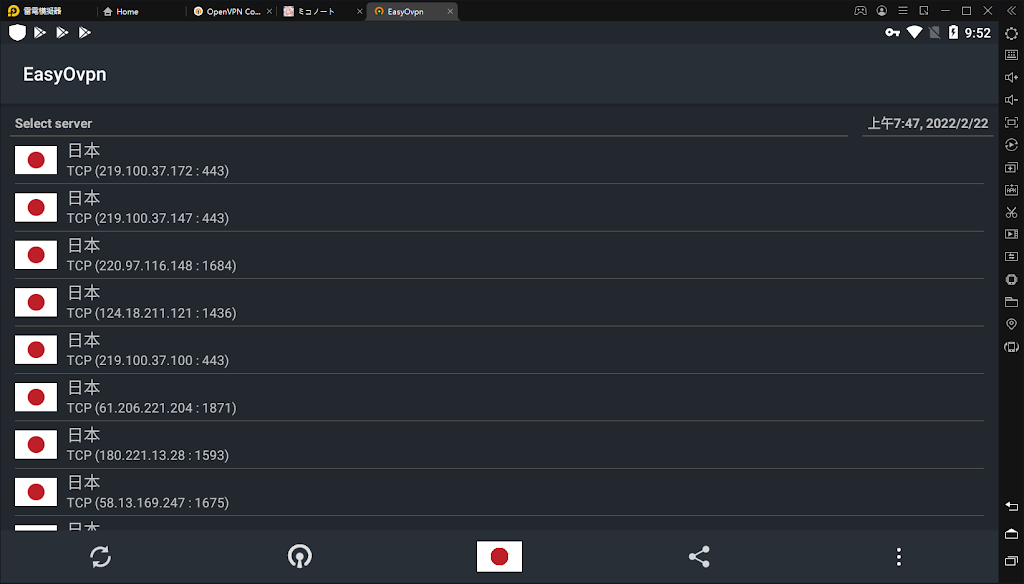1024x584 pixels.
Task: Click the 'Select server' heading
Action: pyautogui.click(x=54, y=123)
